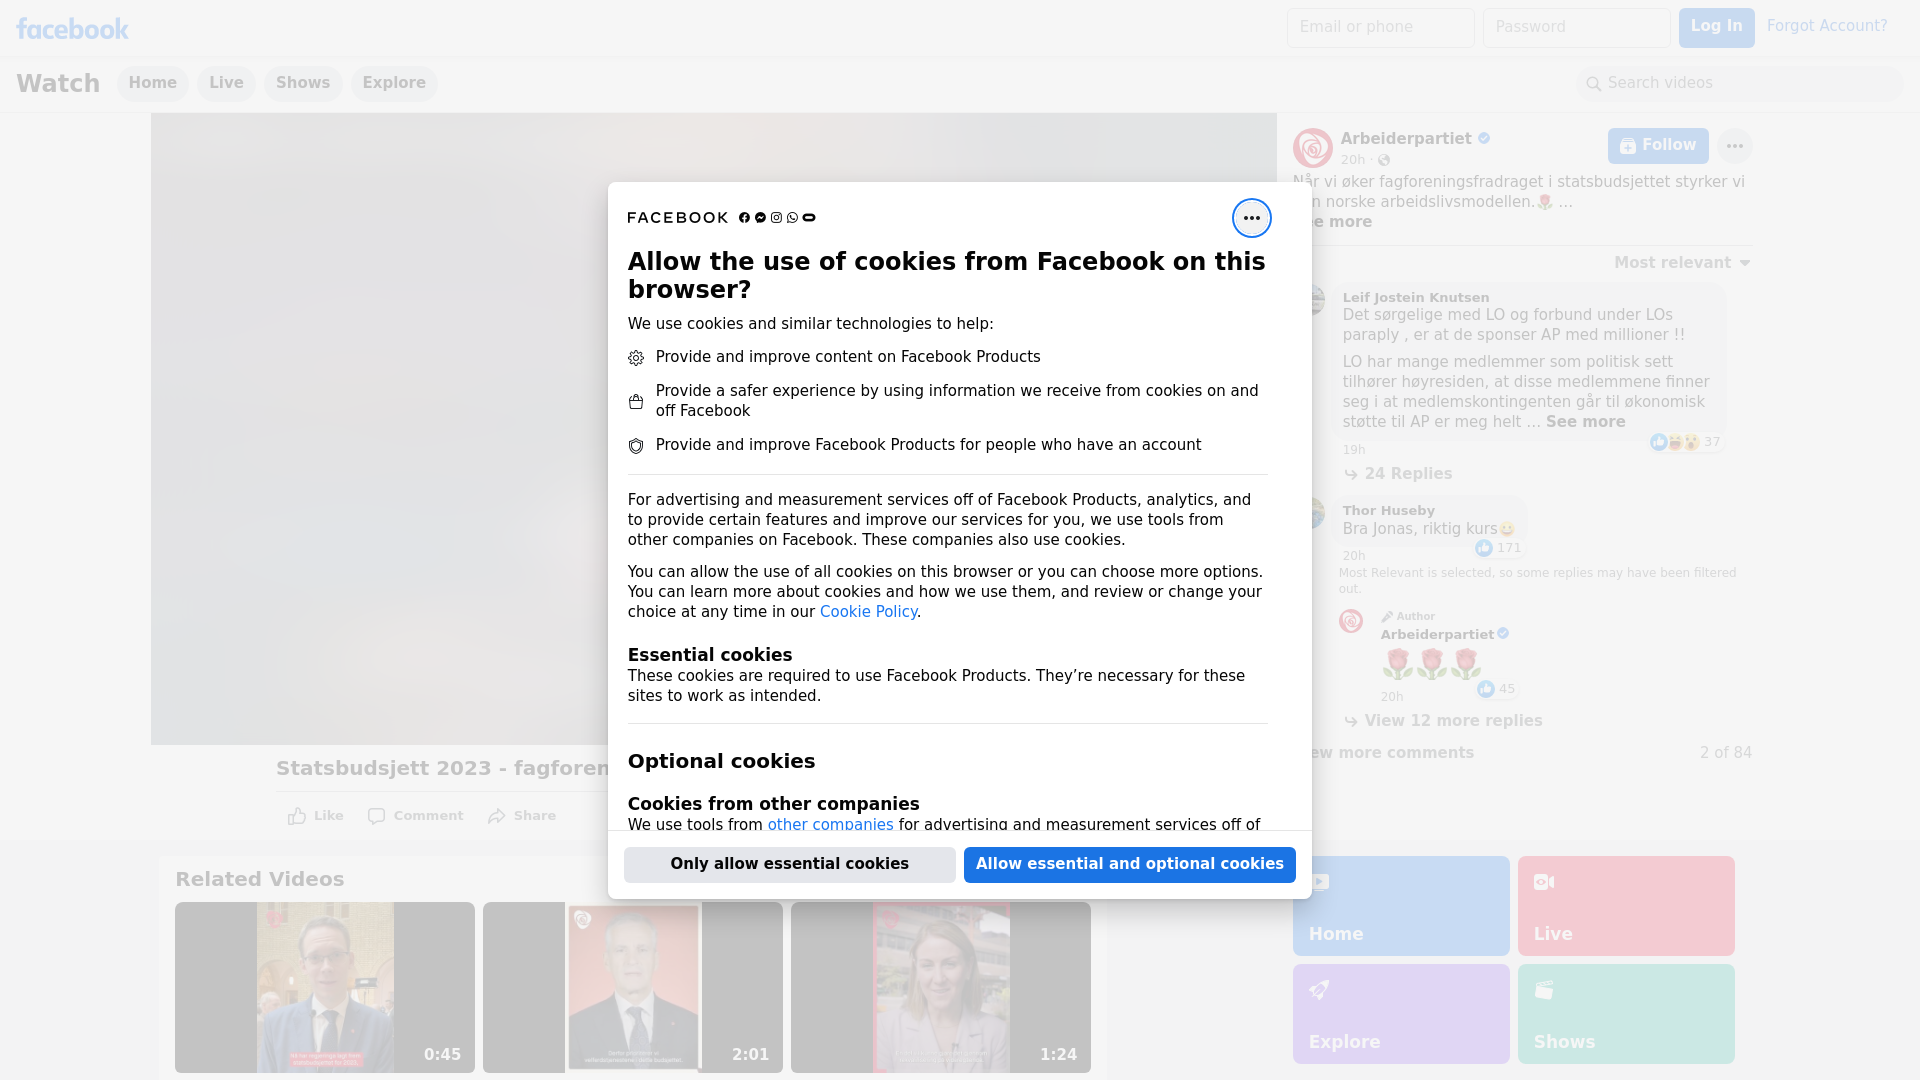Viewport: 1920px width, 1080px height.
Task: Click the Search videos field
Action: pyautogui.click(x=1740, y=84)
